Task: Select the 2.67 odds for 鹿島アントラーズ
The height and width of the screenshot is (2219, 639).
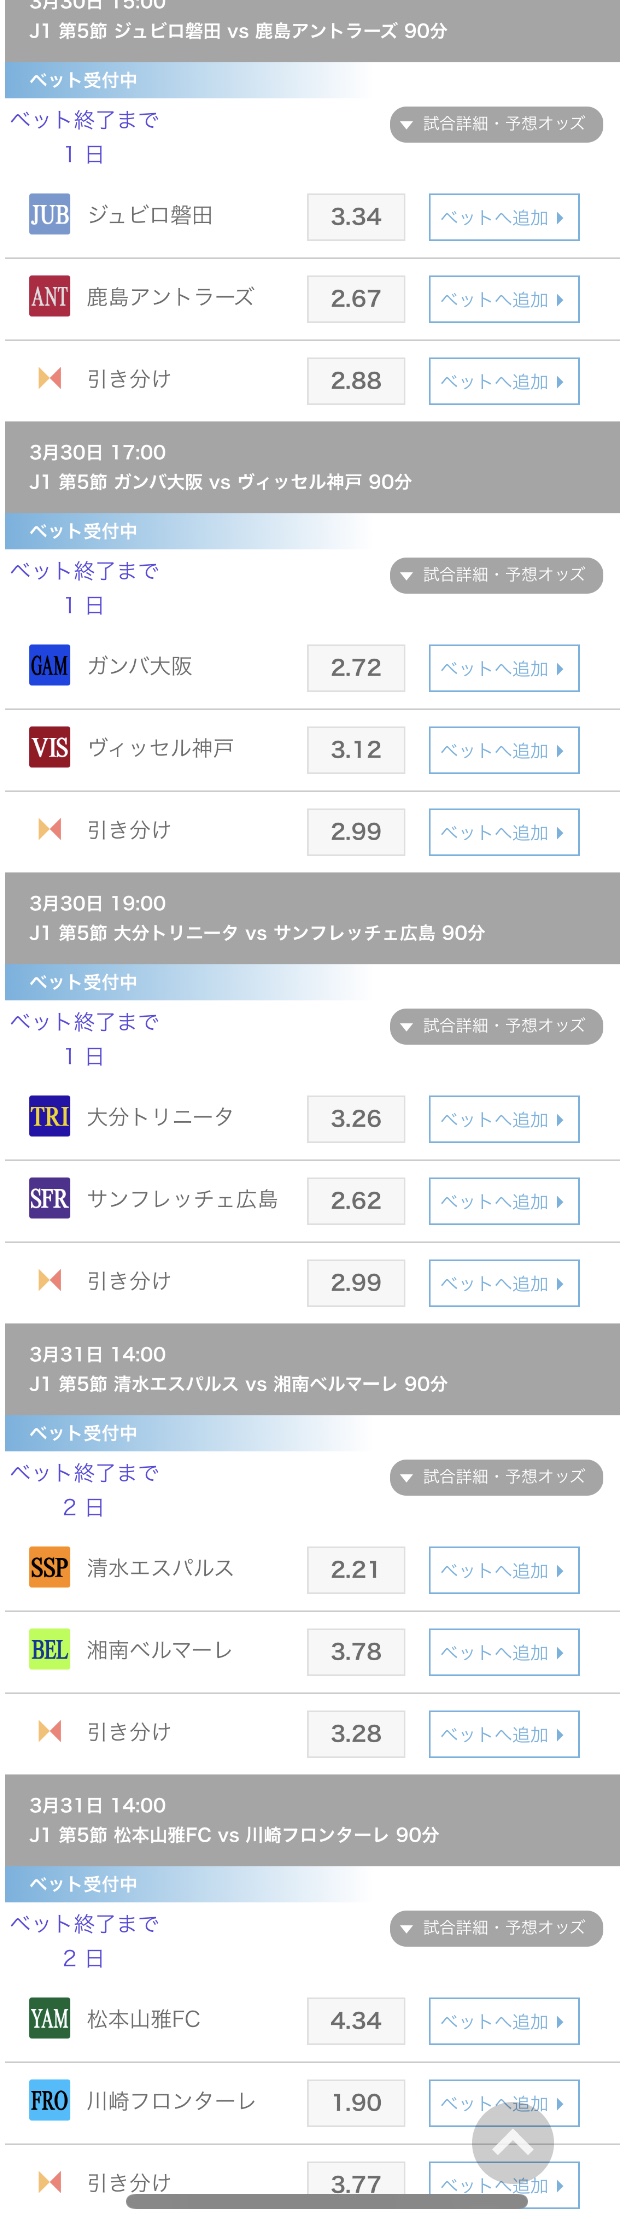Action: click(x=356, y=299)
